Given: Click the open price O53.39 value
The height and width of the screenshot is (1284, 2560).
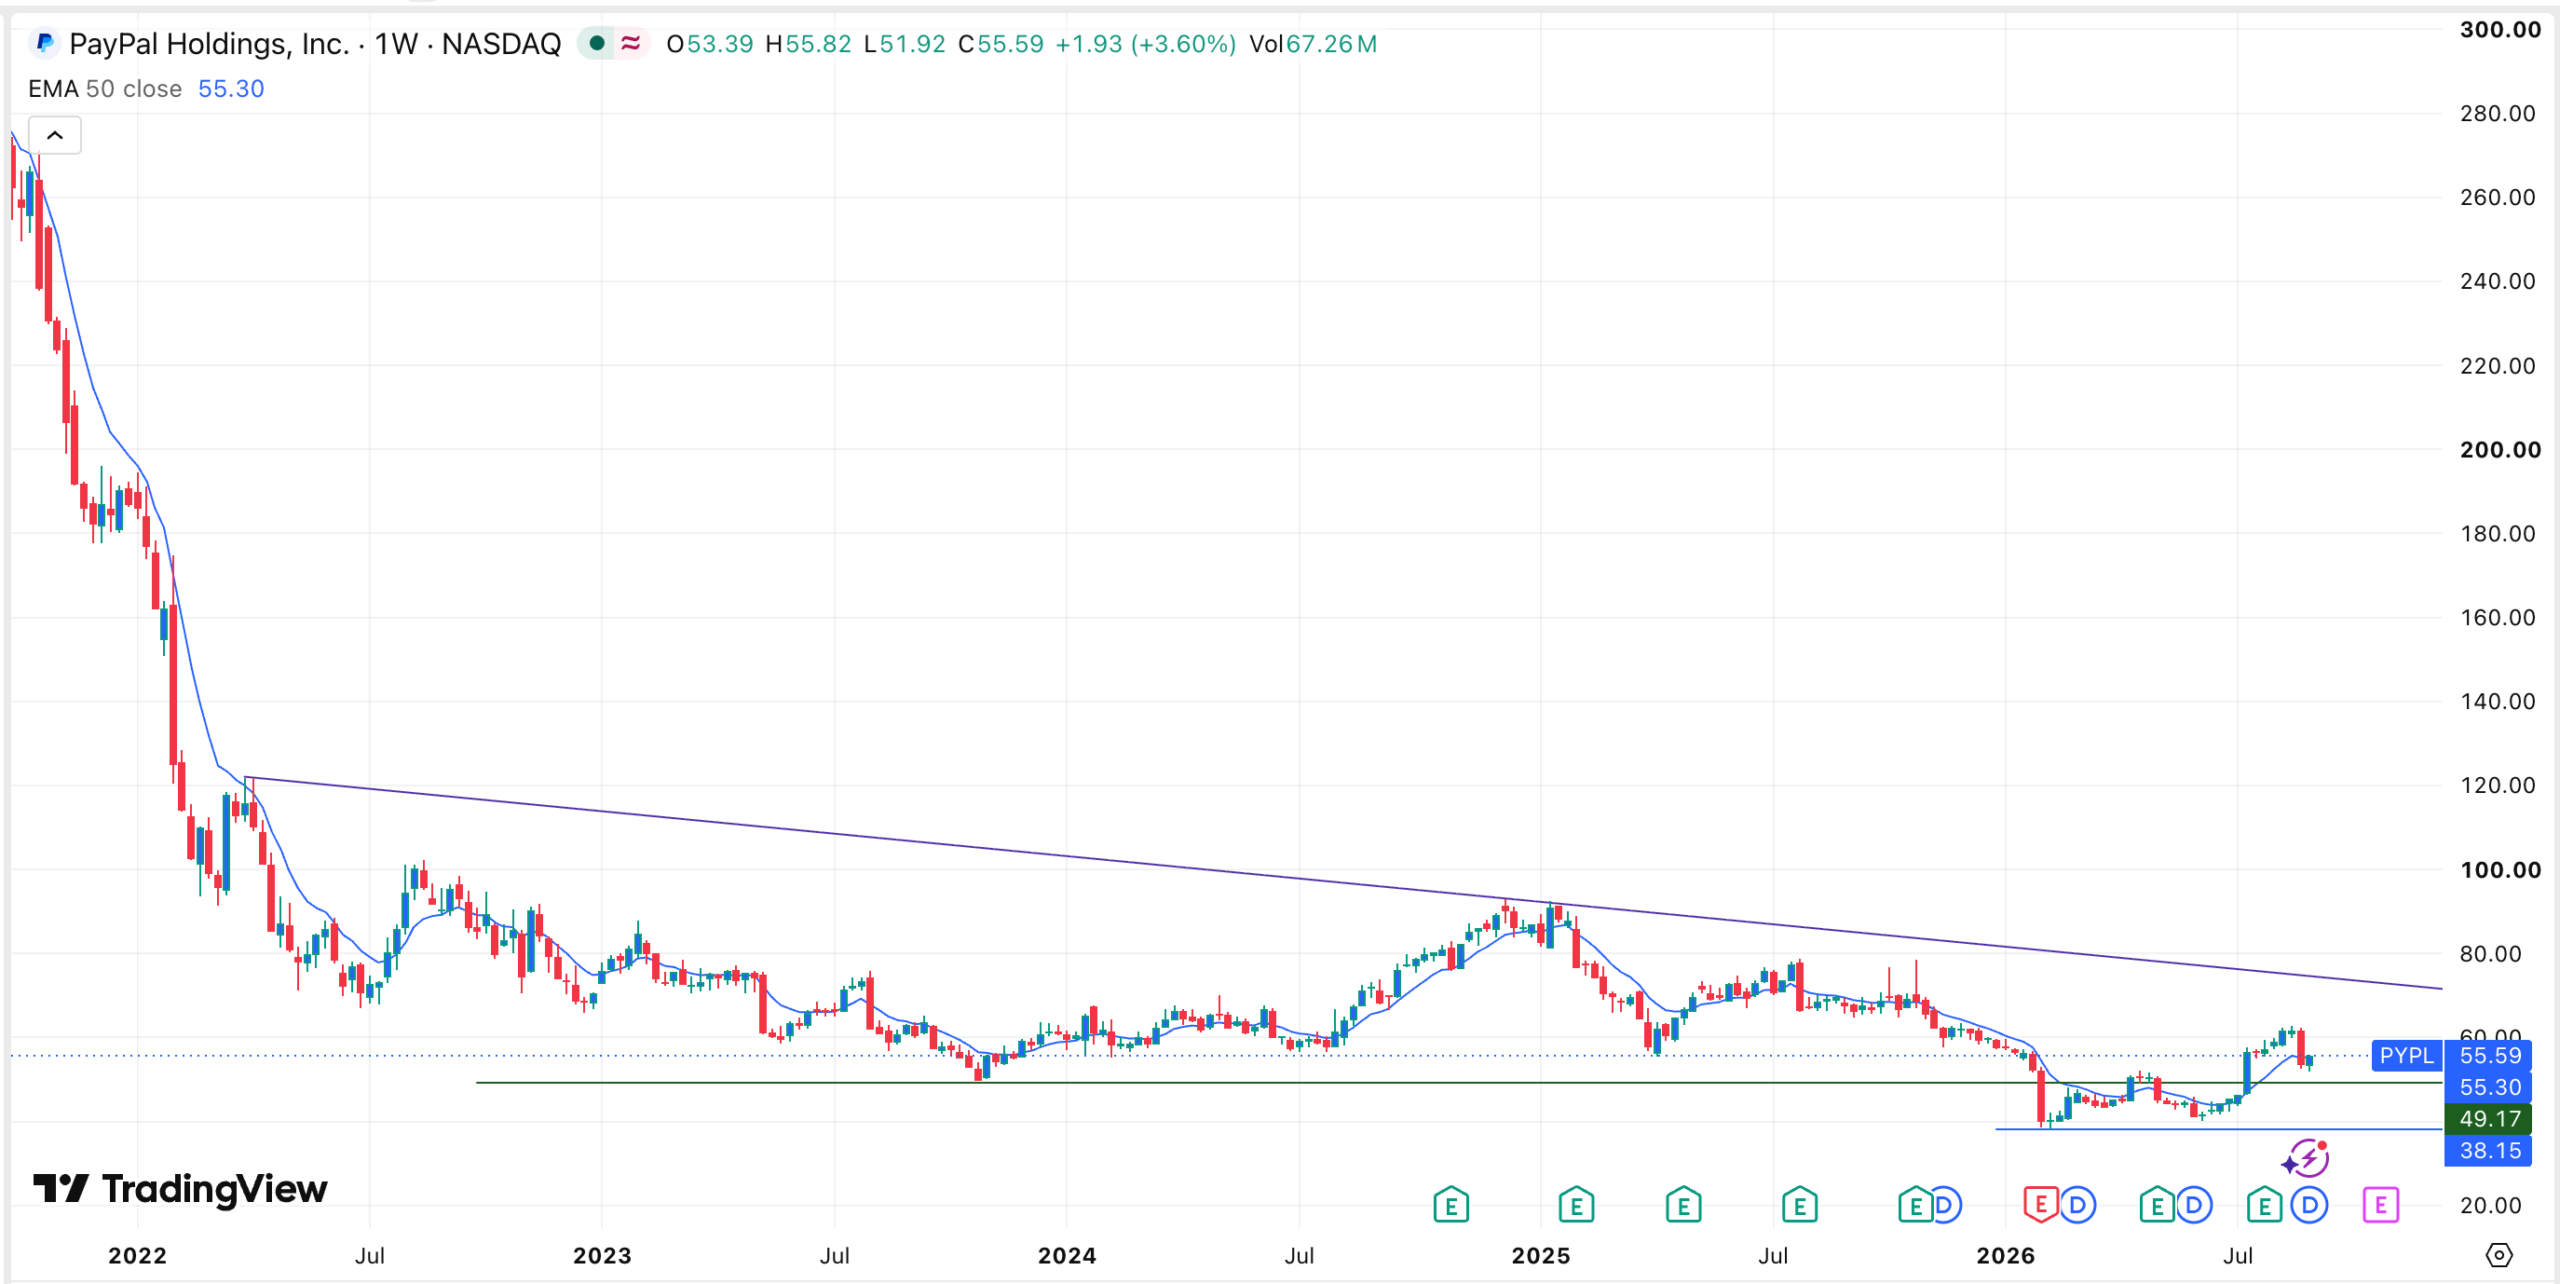Looking at the screenshot, I should click(x=709, y=44).
